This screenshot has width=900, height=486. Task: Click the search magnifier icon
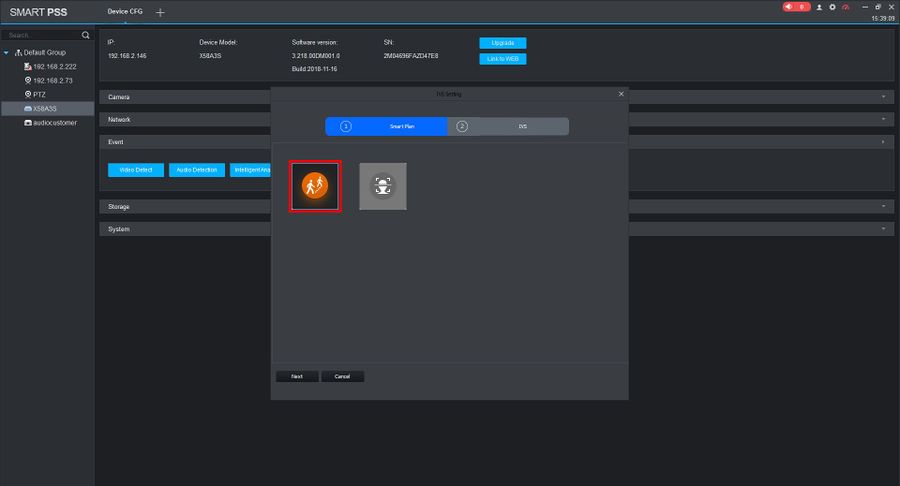click(x=86, y=36)
